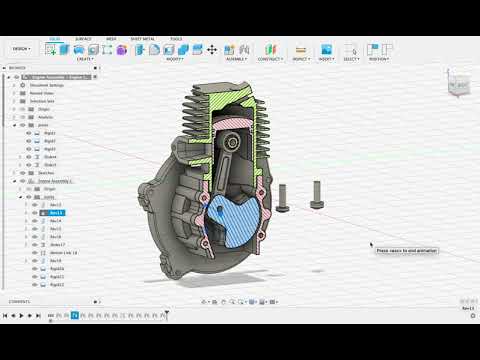Open Display Settings icon in navigation bar
Screen dimensions: 480x360
(252, 302)
